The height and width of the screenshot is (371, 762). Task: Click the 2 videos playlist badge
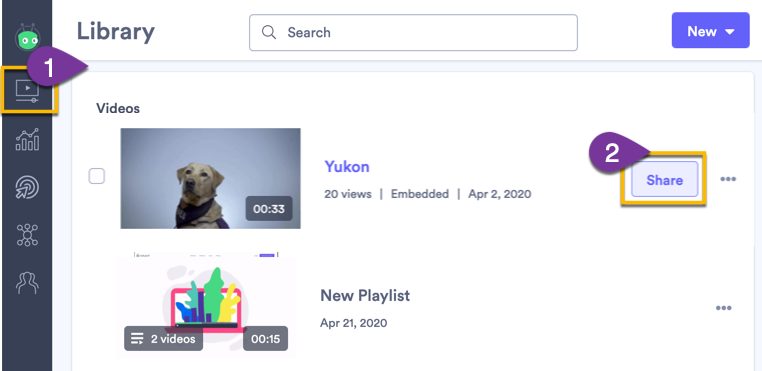click(163, 338)
